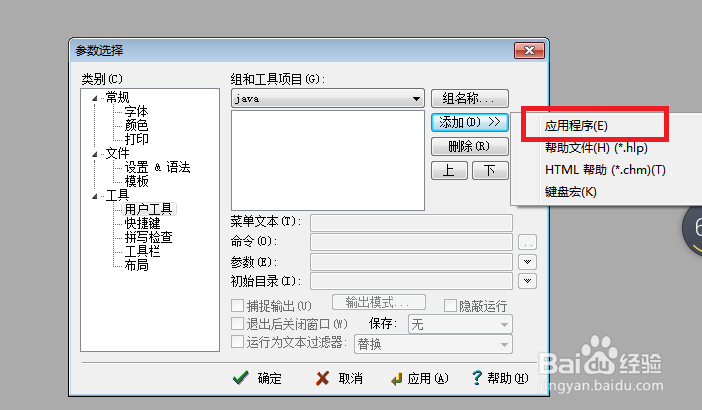Choose HTML 帮助 (*.chm)(T) entry
The height and width of the screenshot is (410, 702).
pyautogui.click(x=605, y=170)
